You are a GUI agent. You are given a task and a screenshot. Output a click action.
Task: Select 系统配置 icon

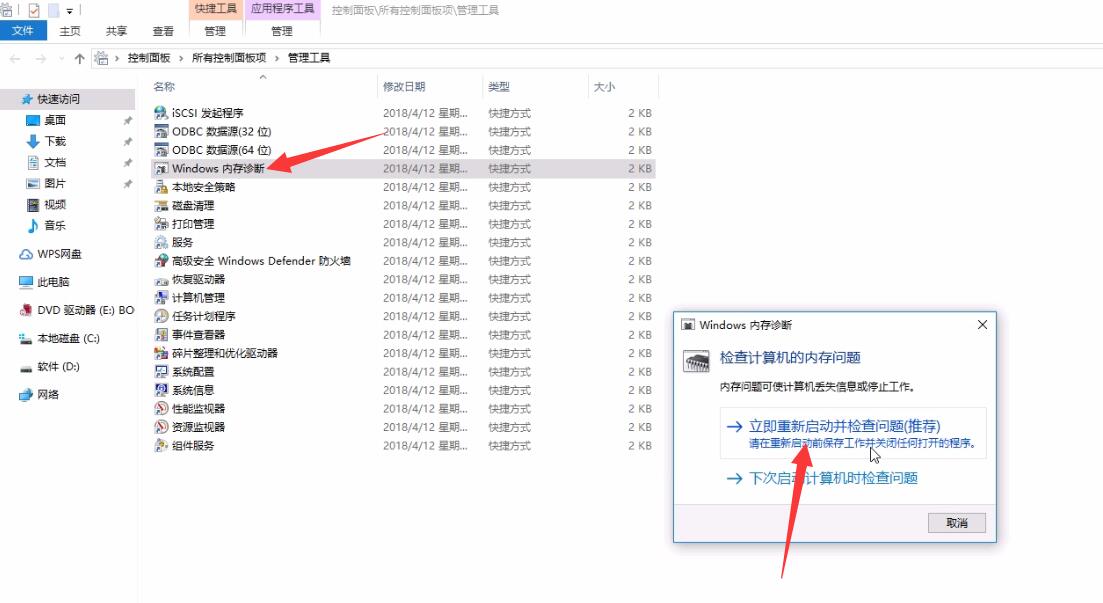click(x=161, y=372)
